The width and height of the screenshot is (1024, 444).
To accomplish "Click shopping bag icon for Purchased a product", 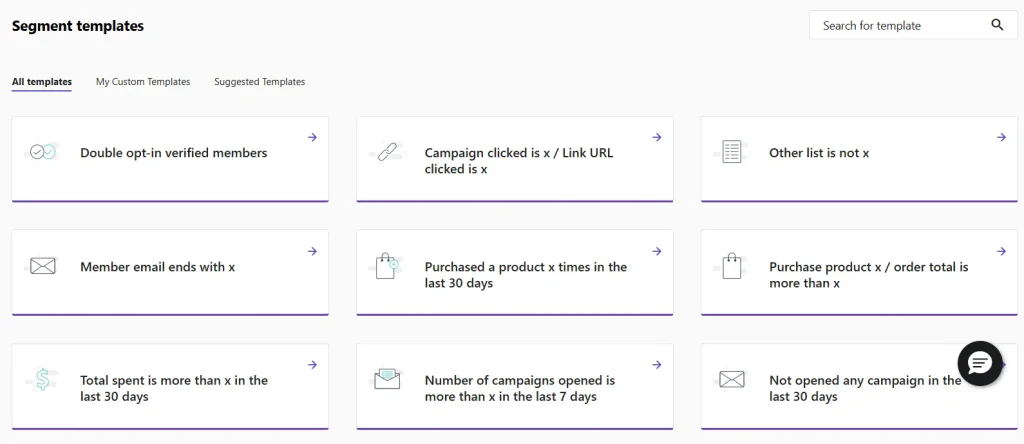I will click(x=387, y=266).
